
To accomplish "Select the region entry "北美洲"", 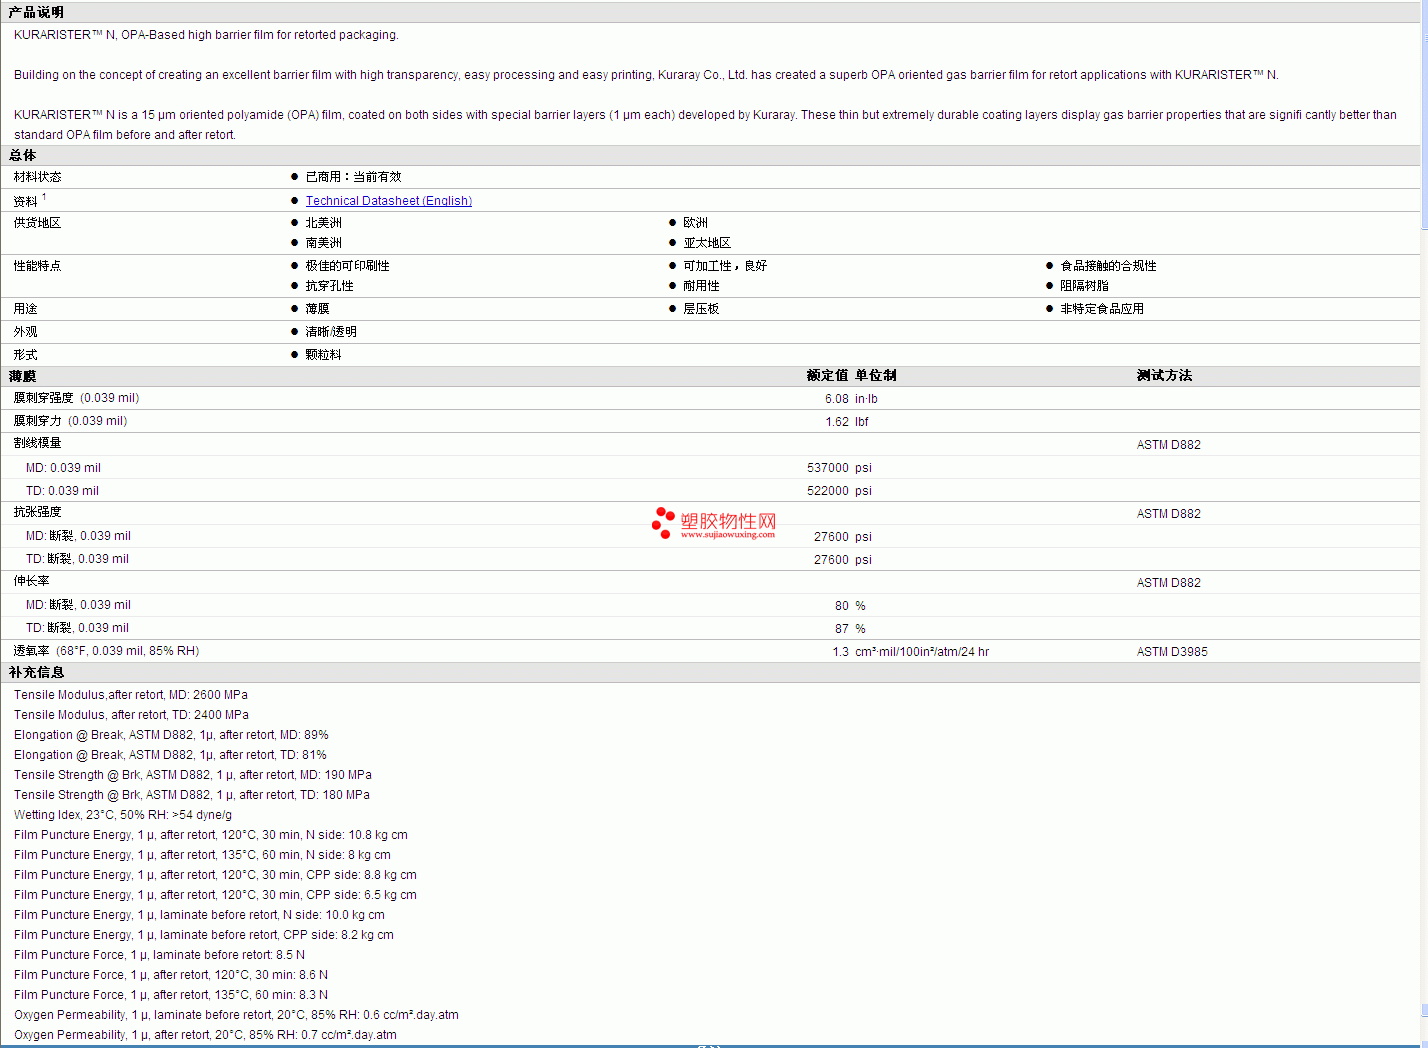I will 324,223.
